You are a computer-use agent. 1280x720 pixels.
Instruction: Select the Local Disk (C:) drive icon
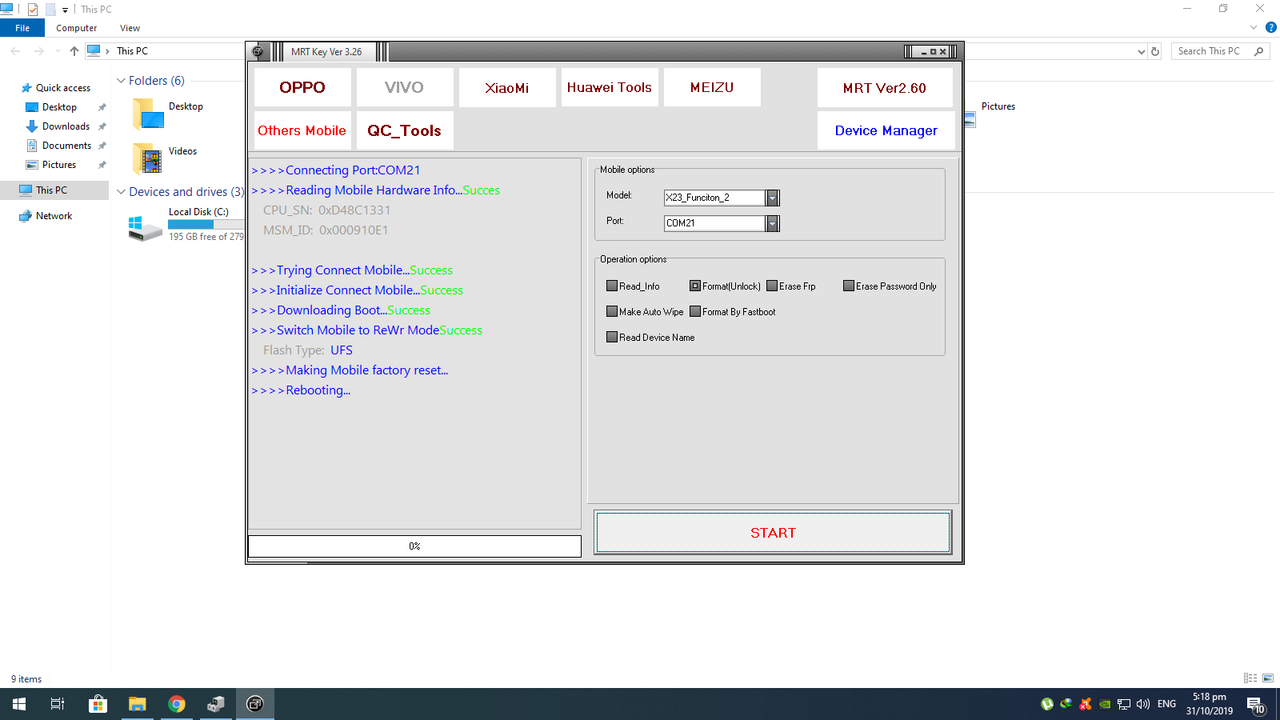coord(146,226)
